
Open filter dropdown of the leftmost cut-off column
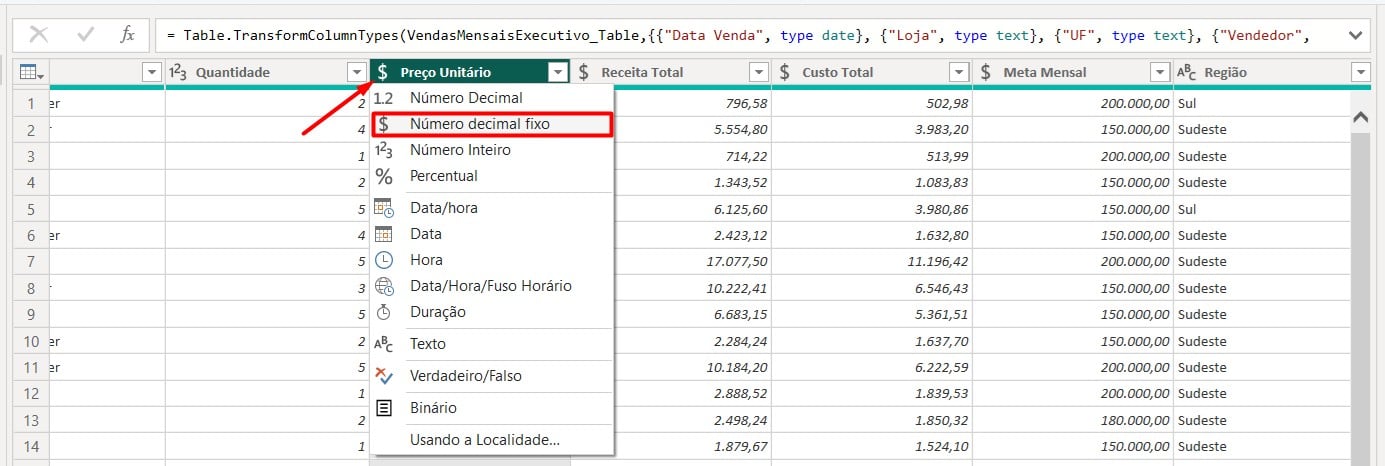click(x=152, y=72)
